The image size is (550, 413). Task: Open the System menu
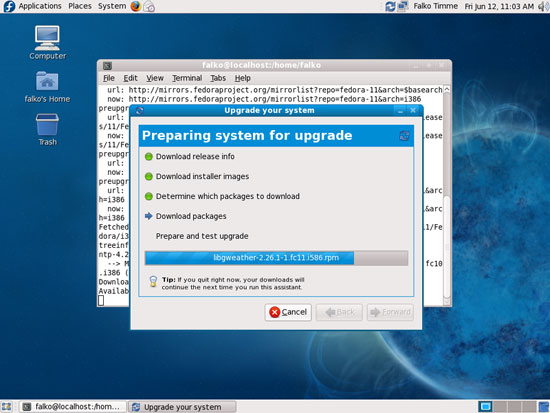[112, 6]
